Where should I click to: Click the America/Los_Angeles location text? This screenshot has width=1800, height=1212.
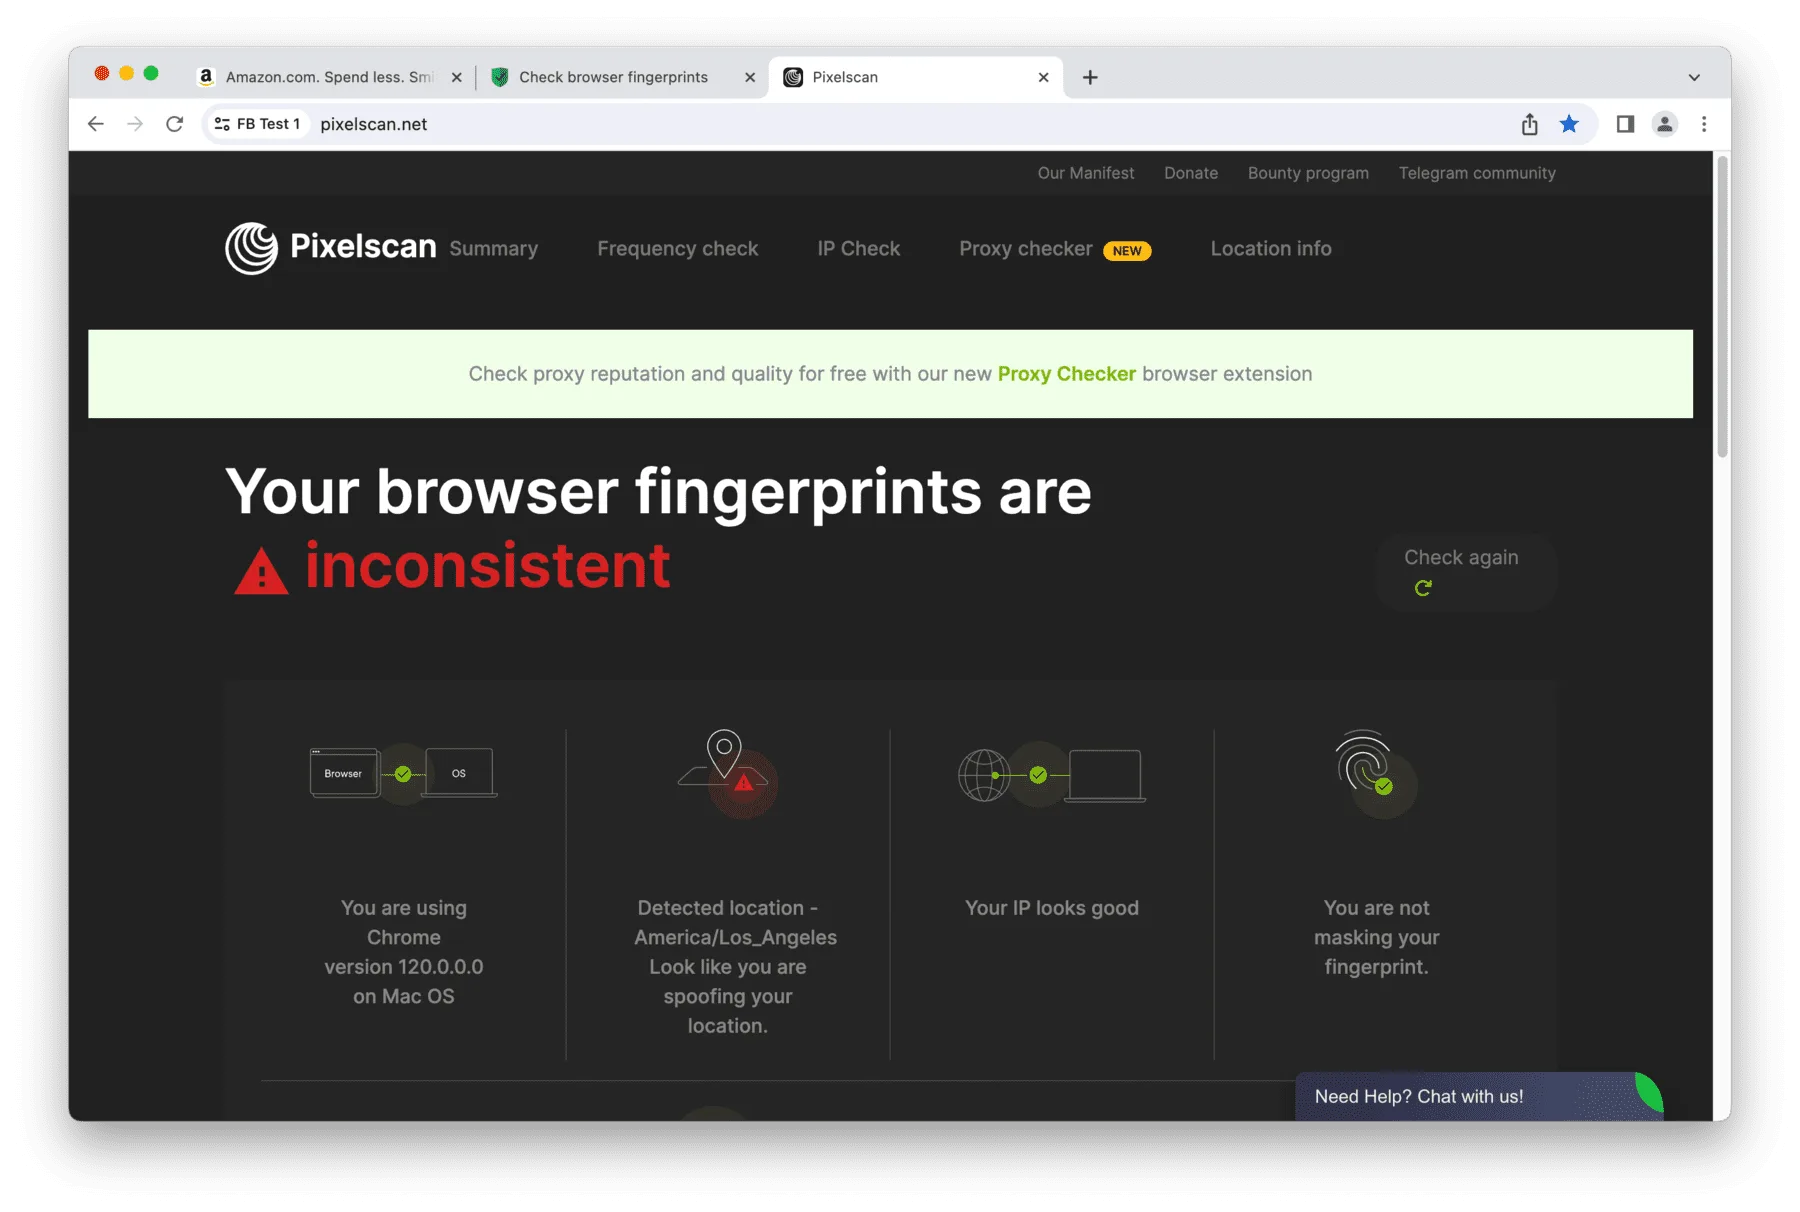735,937
